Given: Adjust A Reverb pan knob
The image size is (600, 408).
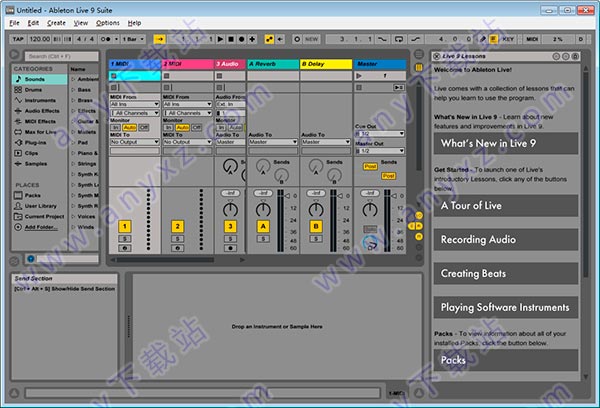Looking at the screenshot, I should [263, 209].
